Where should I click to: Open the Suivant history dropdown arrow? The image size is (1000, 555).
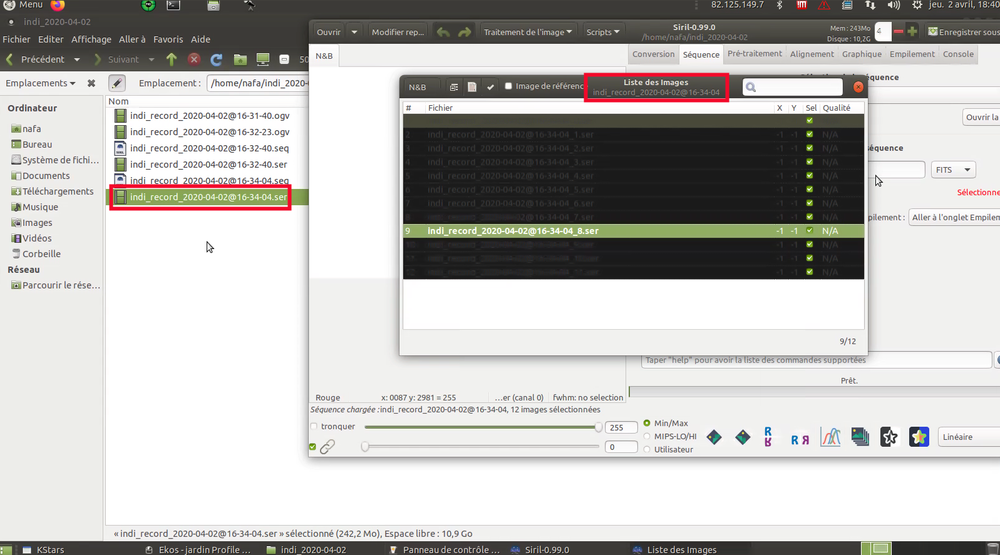pyautogui.click(x=151, y=59)
